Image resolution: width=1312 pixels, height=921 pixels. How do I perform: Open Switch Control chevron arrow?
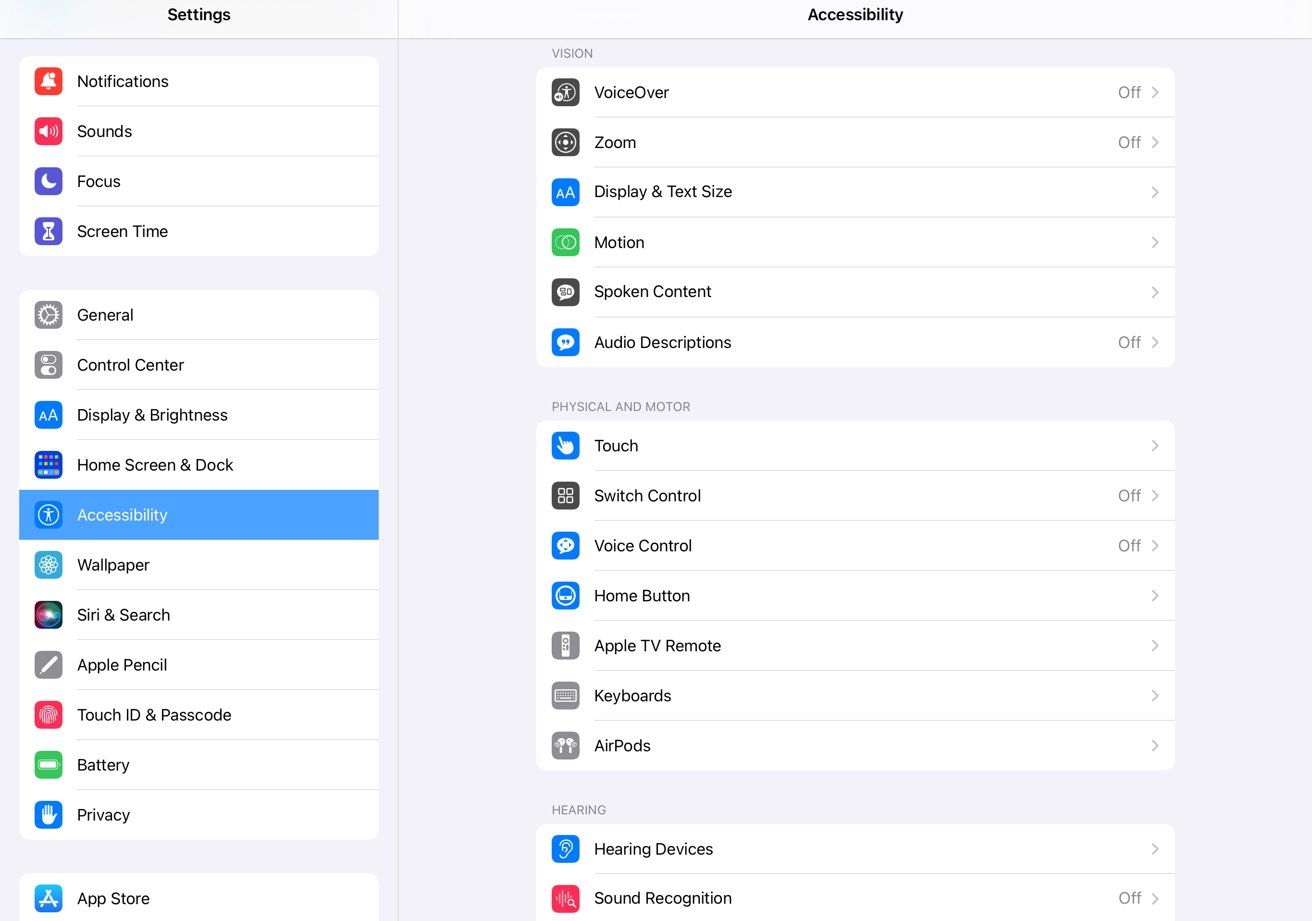pos(1155,496)
